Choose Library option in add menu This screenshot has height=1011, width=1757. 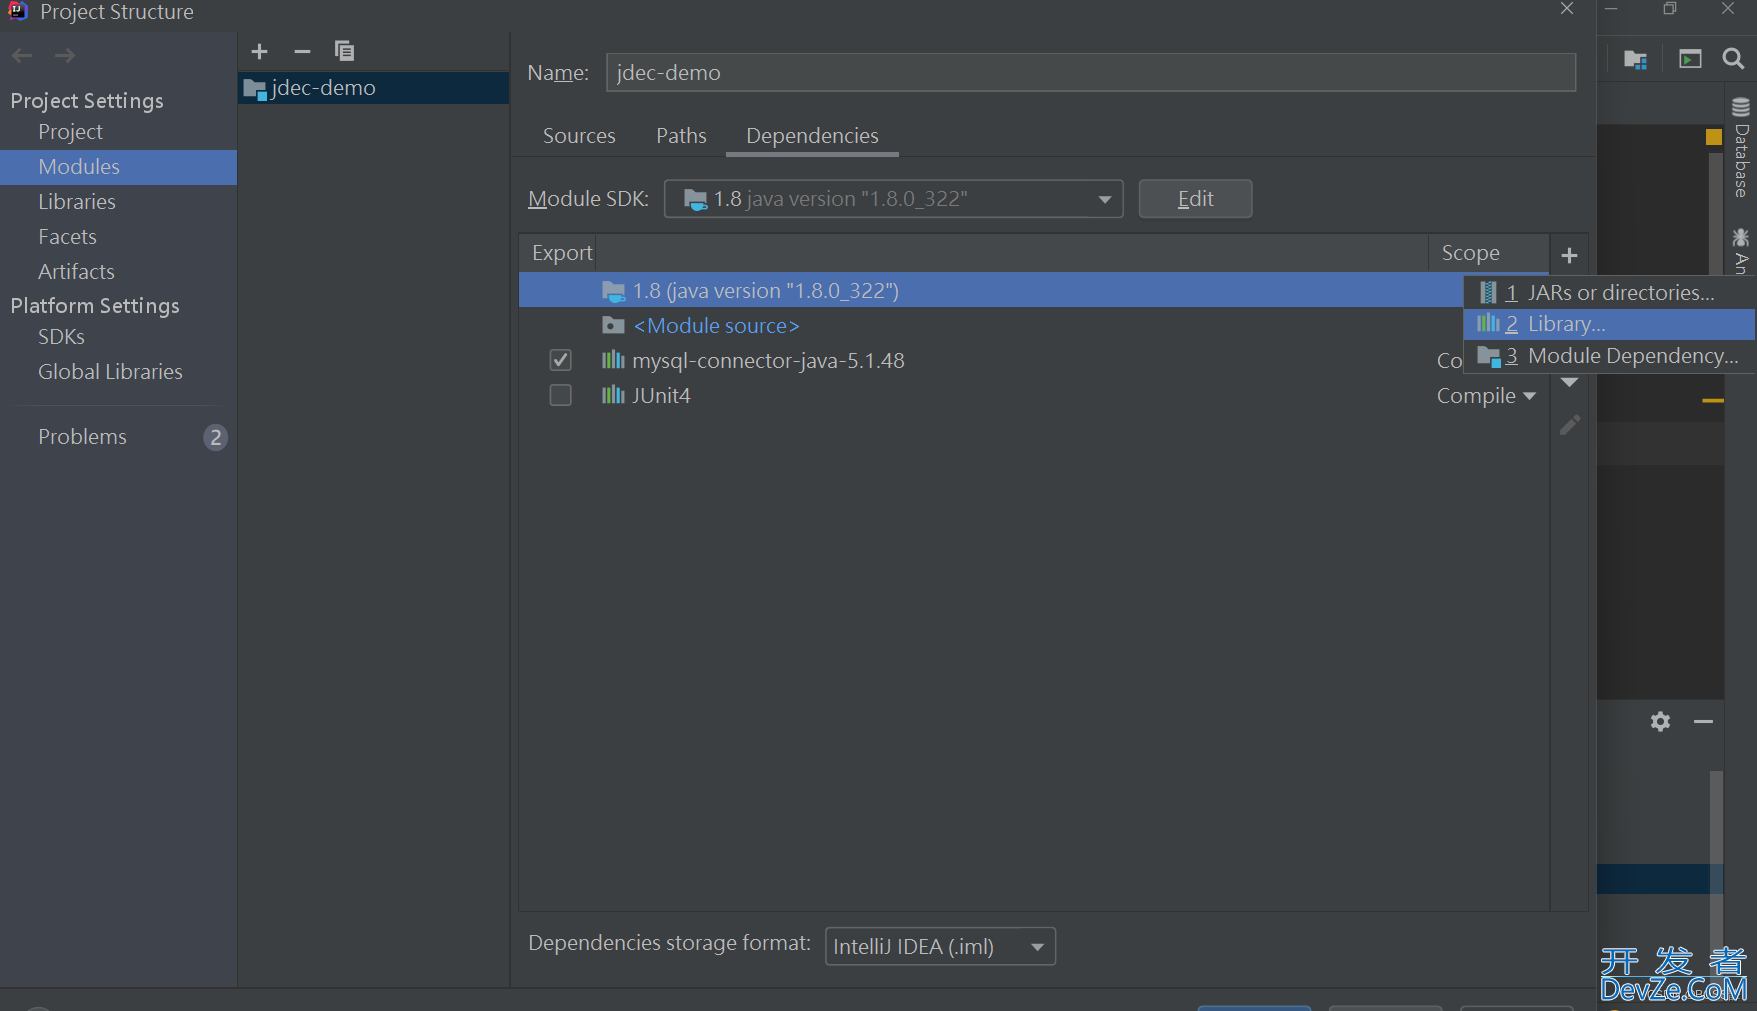(1609, 324)
